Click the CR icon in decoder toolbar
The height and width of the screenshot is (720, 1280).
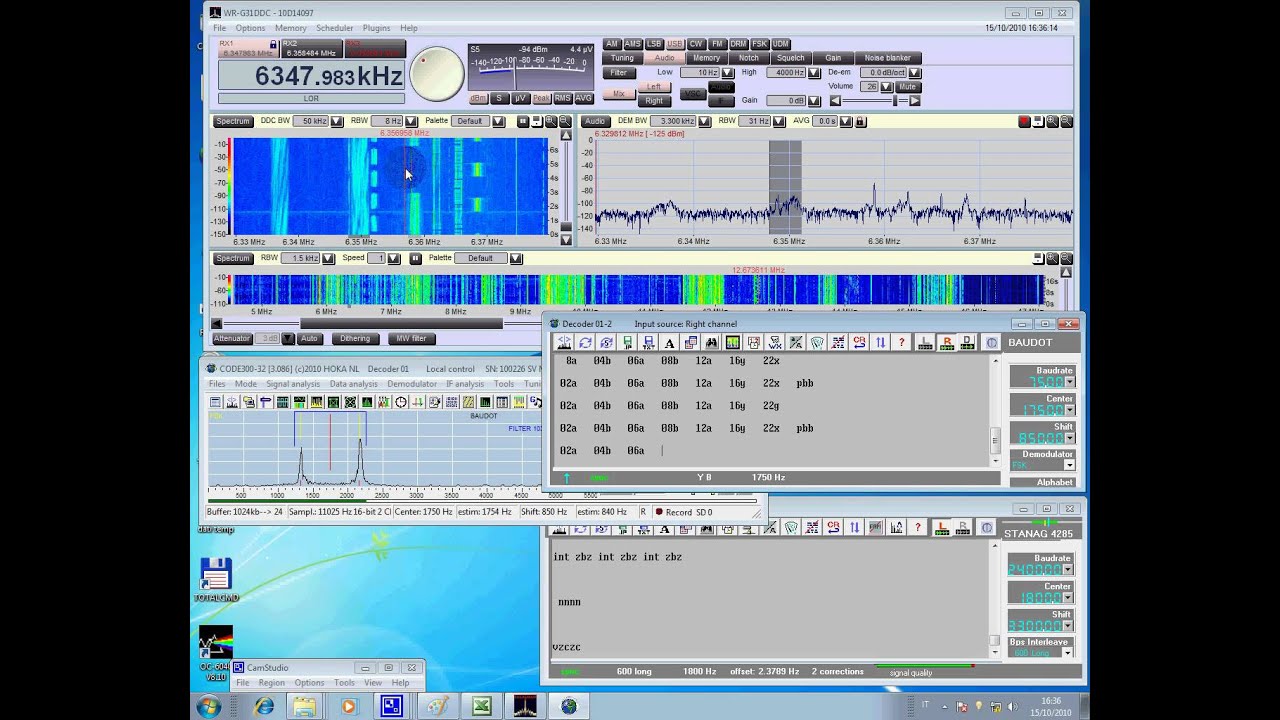pyautogui.click(x=859, y=342)
